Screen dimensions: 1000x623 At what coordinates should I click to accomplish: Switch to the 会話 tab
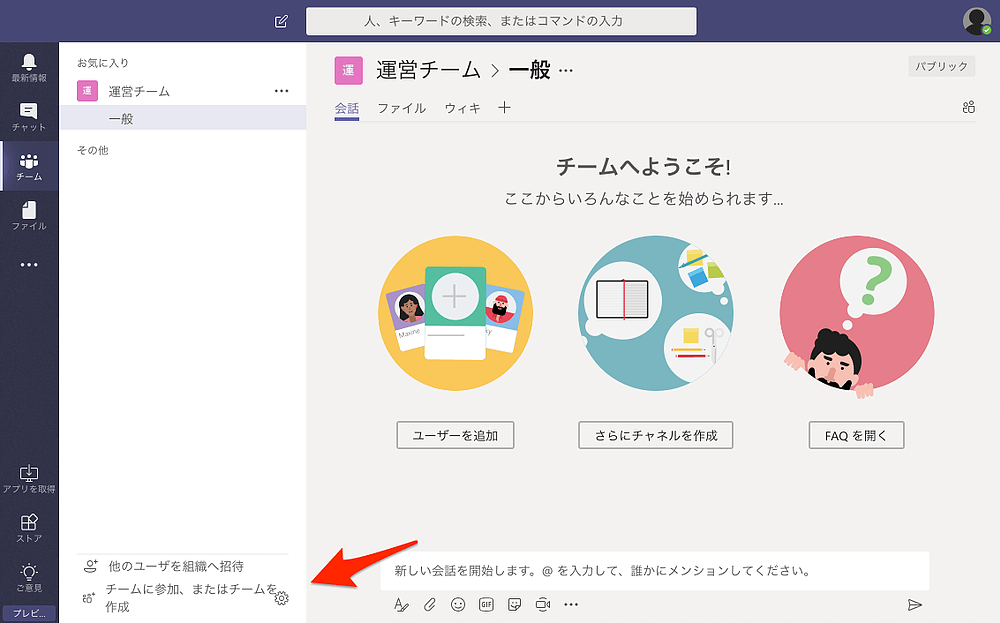(347, 108)
